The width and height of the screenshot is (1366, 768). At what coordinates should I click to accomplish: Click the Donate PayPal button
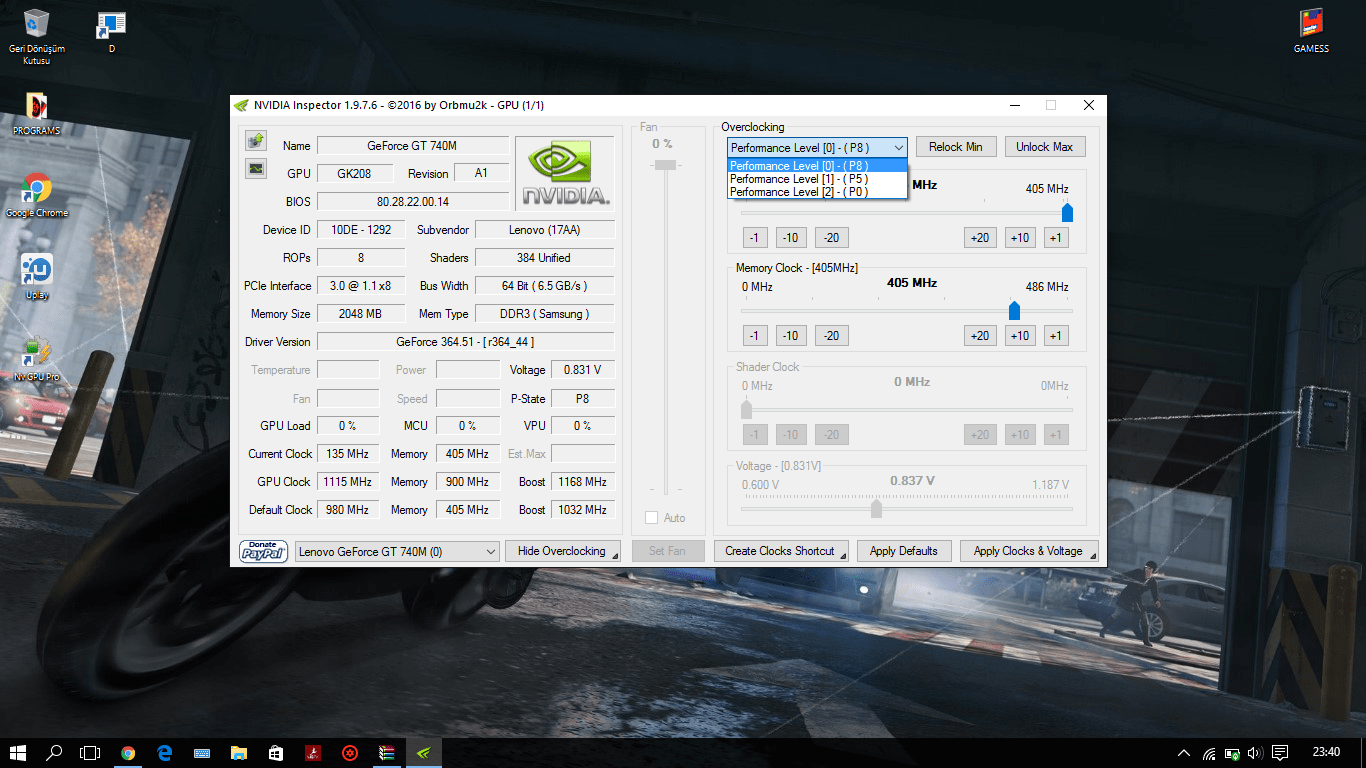pos(264,551)
